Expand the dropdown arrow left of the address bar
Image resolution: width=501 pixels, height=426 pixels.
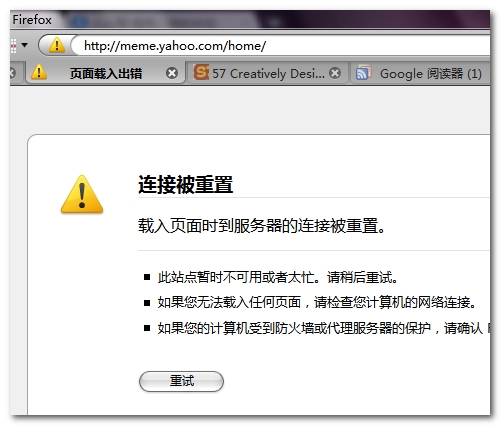pyautogui.click(x=25, y=45)
